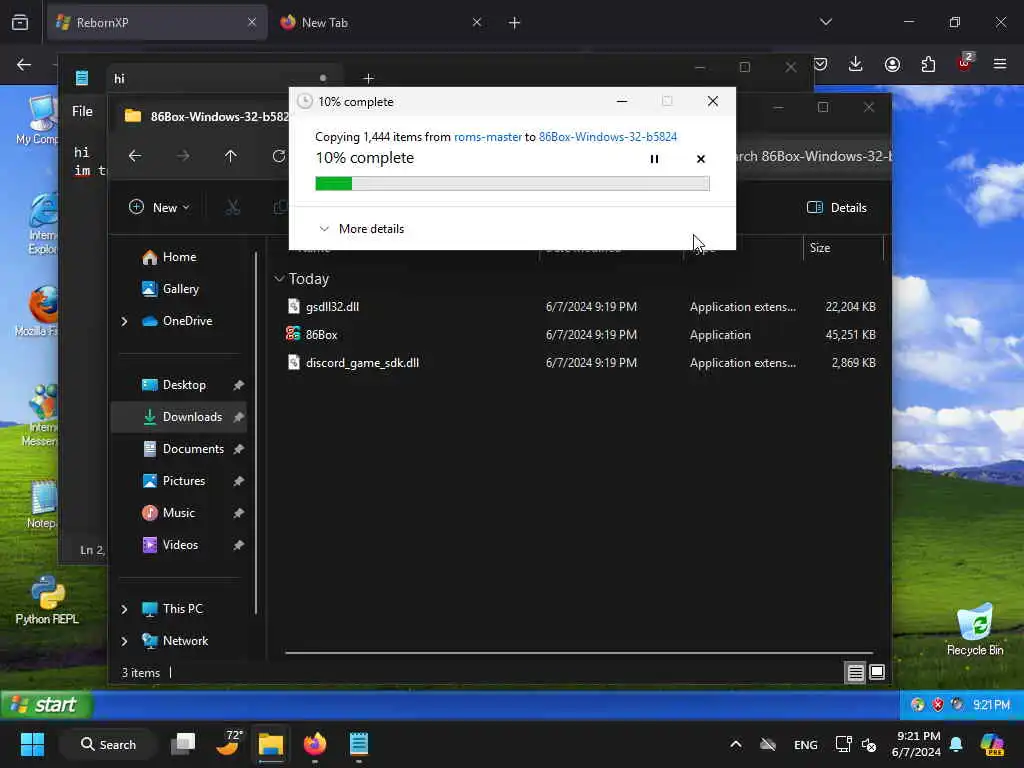The image size is (1024, 768).
Task: Pause the file copy operation
Action: click(654, 159)
